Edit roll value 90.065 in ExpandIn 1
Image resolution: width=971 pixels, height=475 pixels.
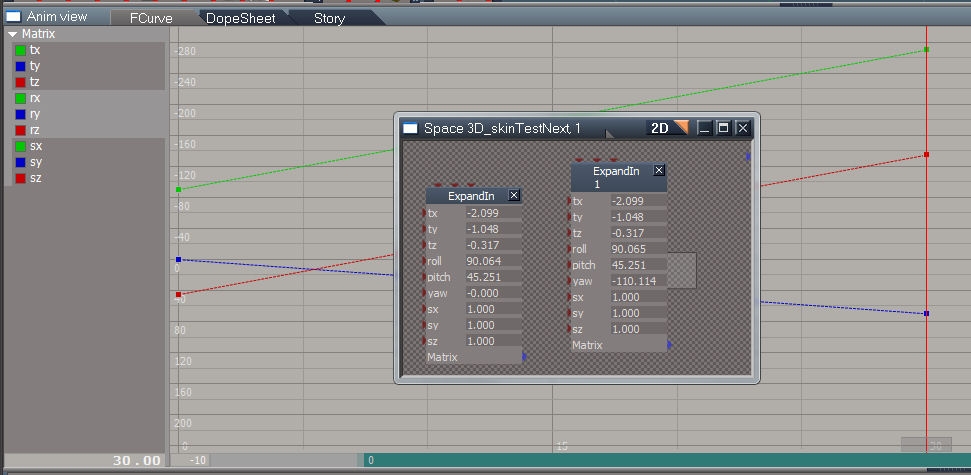638,249
